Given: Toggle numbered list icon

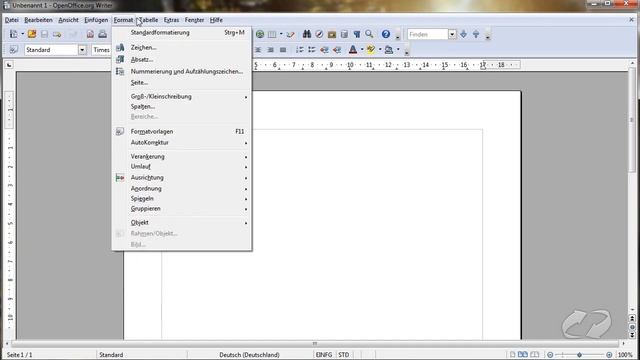Looking at the screenshot, I should [x=300, y=50].
